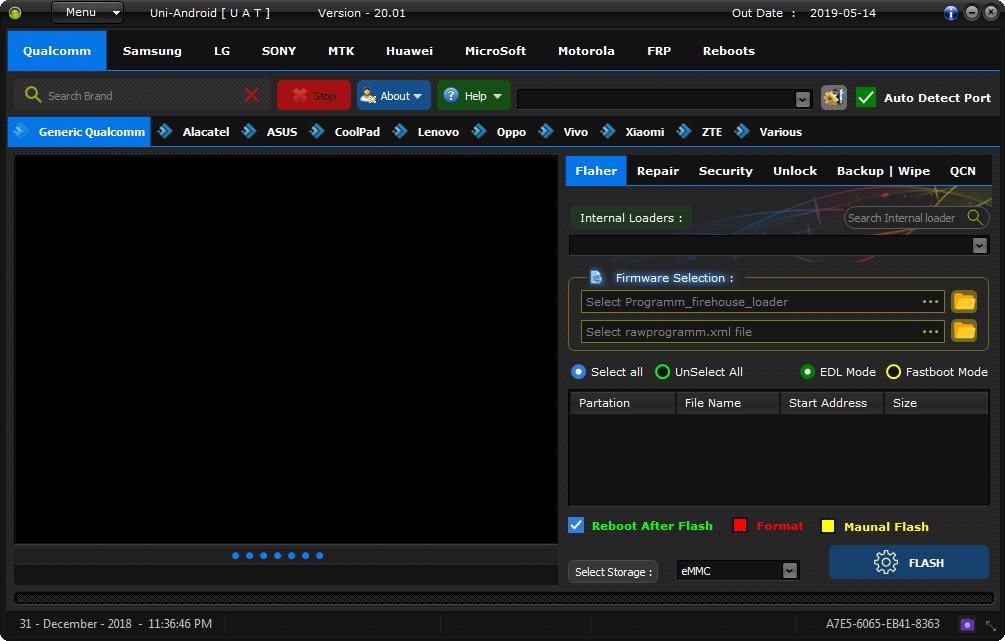Viewport: 1005px width, 641px height.
Task: Switch to the LG tab
Action: coord(222,51)
